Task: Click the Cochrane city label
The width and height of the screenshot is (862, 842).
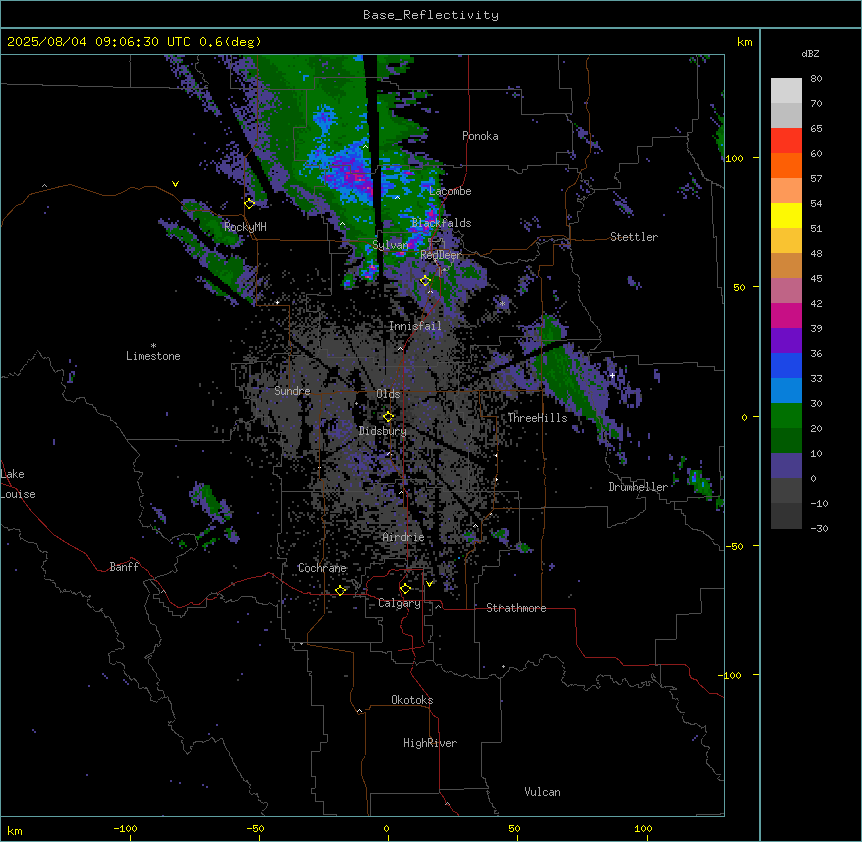Action: (x=322, y=568)
